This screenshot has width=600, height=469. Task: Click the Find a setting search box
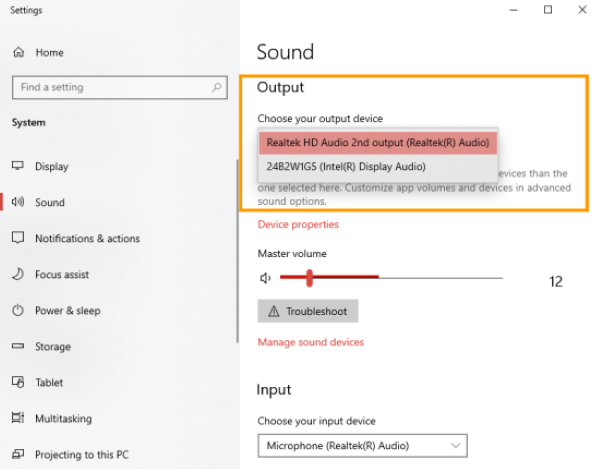(110, 88)
